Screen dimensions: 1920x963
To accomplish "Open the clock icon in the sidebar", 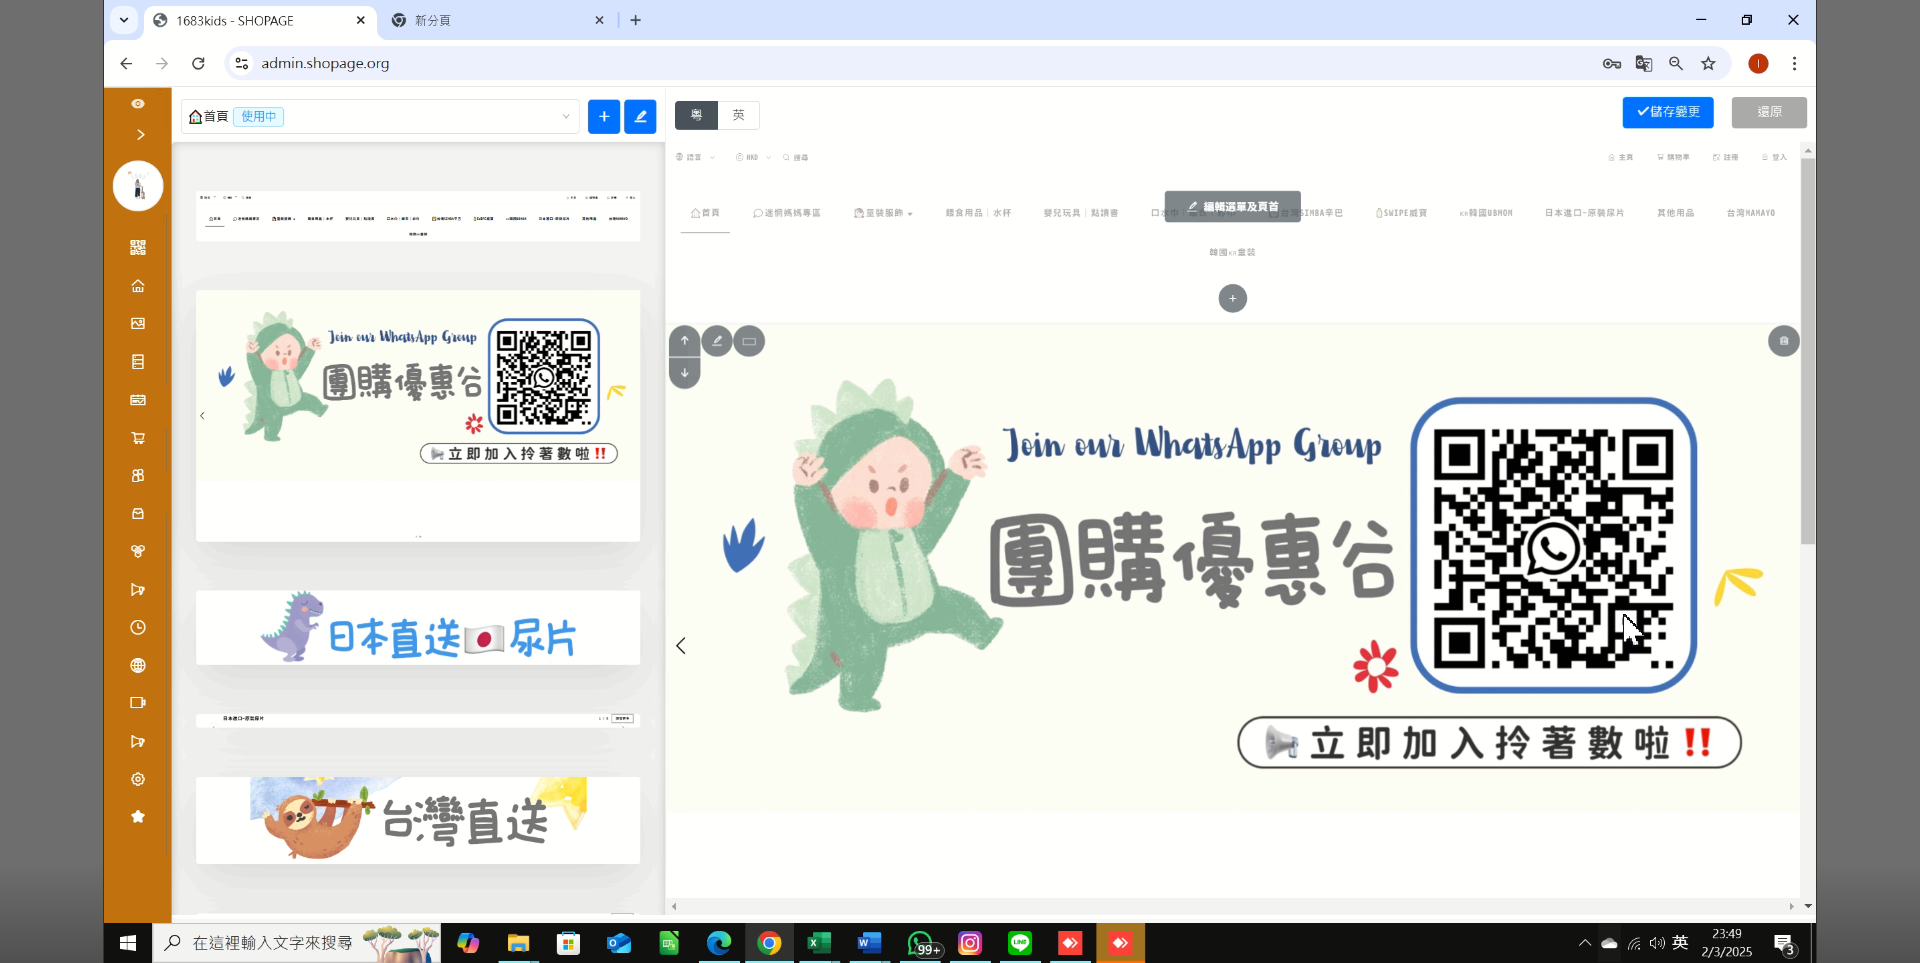I will point(138,628).
